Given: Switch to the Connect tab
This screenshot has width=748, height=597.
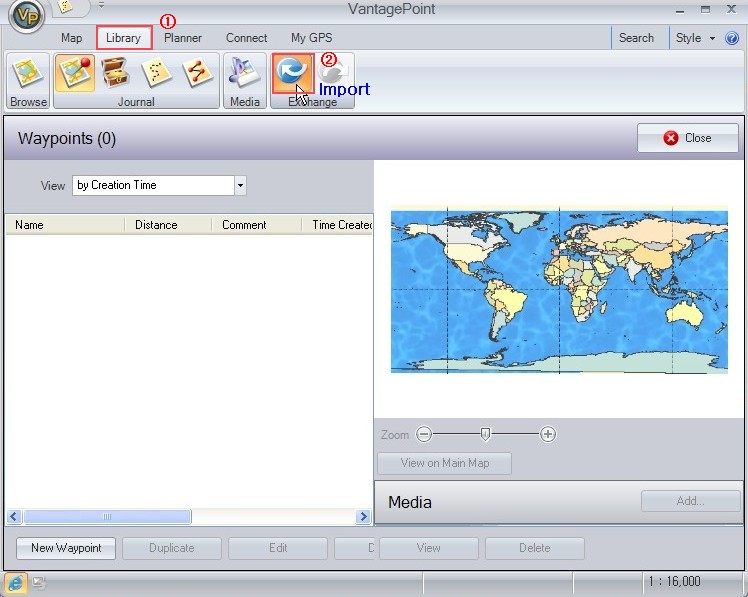Looking at the screenshot, I should 246,38.
